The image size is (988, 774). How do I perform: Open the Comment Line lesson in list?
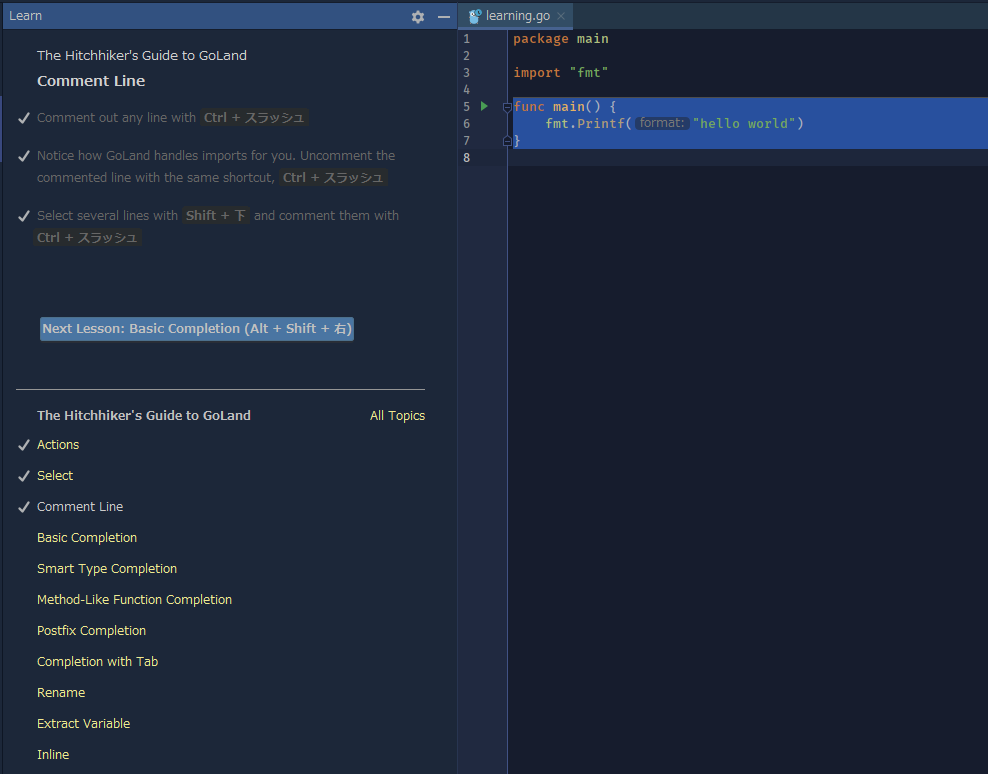(x=80, y=506)
